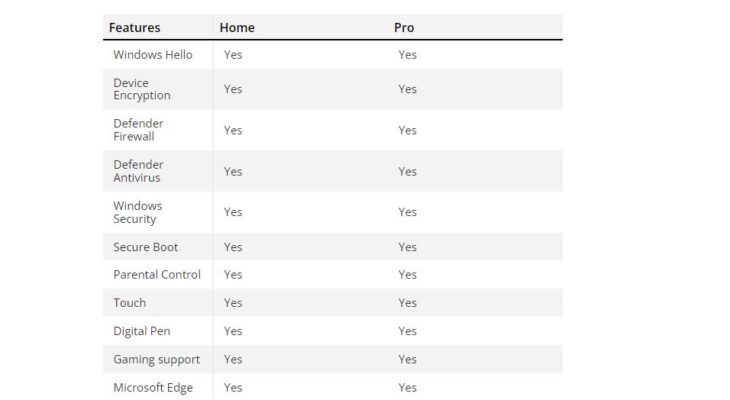
Task: Click Home value Yes for Gaming support
Action: tap(233, 359)
